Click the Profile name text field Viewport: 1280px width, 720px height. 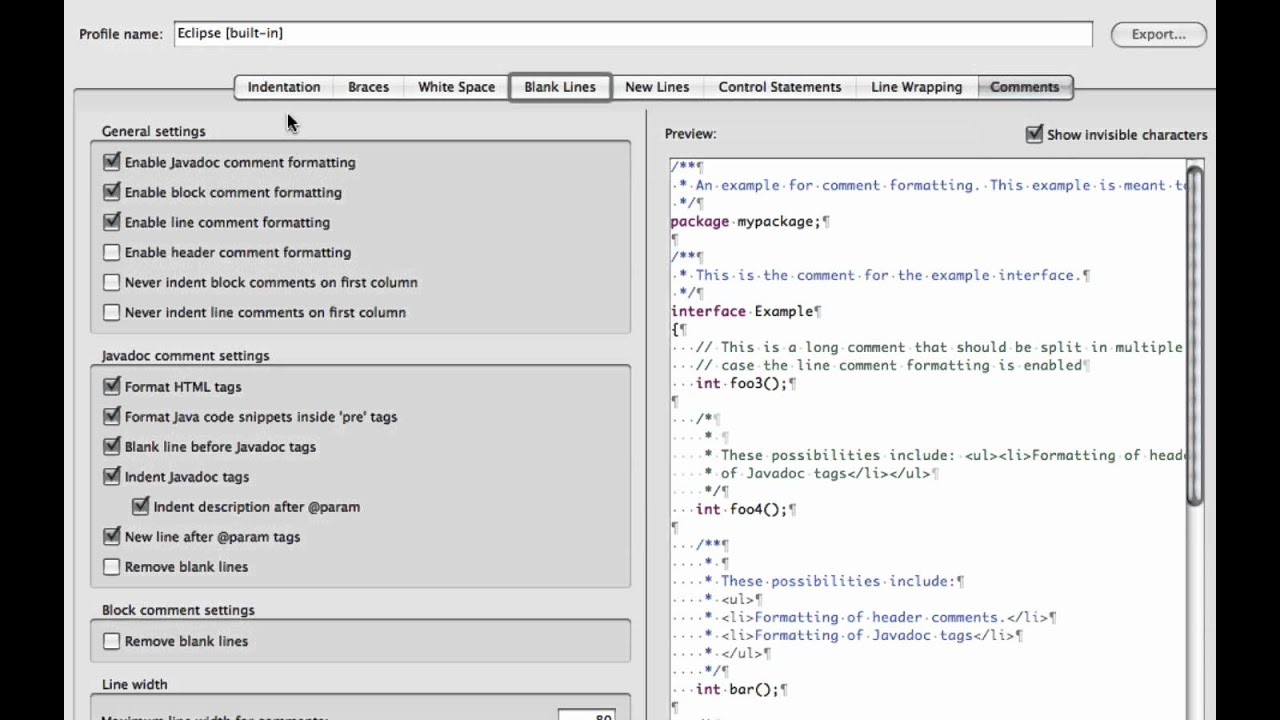pyautogui.click(x=633, y=33)
